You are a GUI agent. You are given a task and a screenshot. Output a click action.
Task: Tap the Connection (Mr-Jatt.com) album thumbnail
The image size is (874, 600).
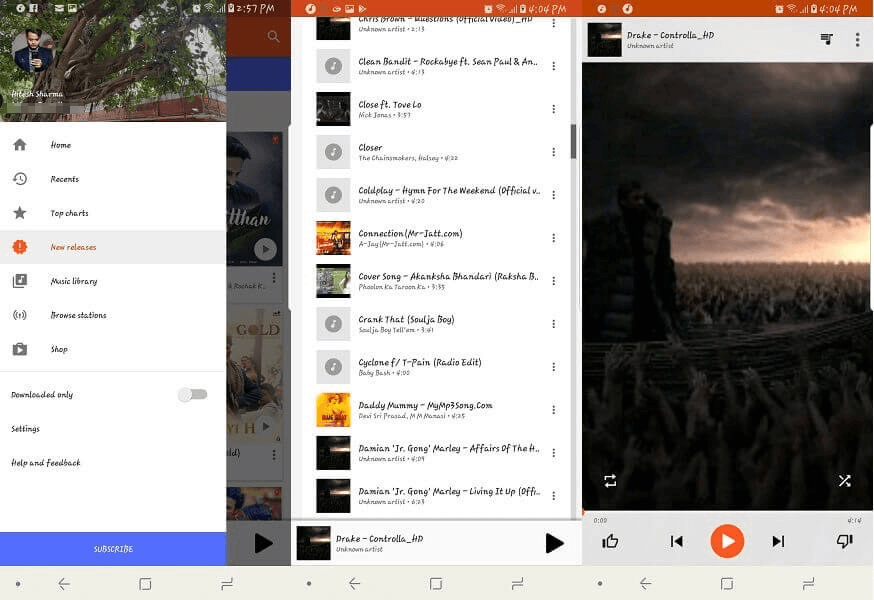pyautogui.click(x=333, y=238)
